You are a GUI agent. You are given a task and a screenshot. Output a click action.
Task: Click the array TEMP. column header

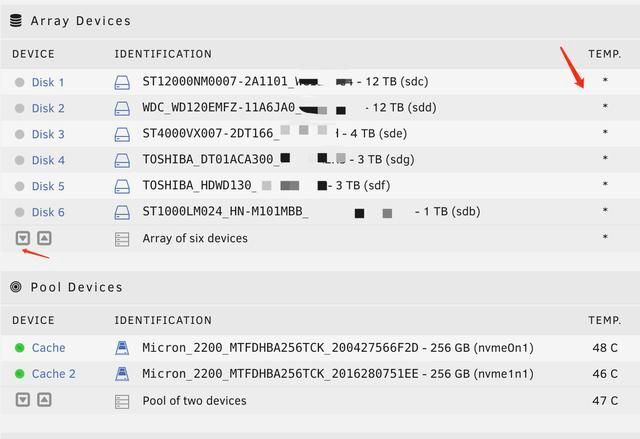[x=604, y=54]
